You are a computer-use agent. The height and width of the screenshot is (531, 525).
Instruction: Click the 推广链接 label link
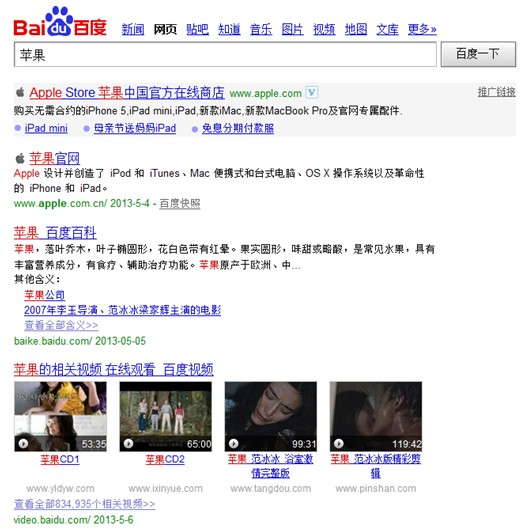point(497,91)
